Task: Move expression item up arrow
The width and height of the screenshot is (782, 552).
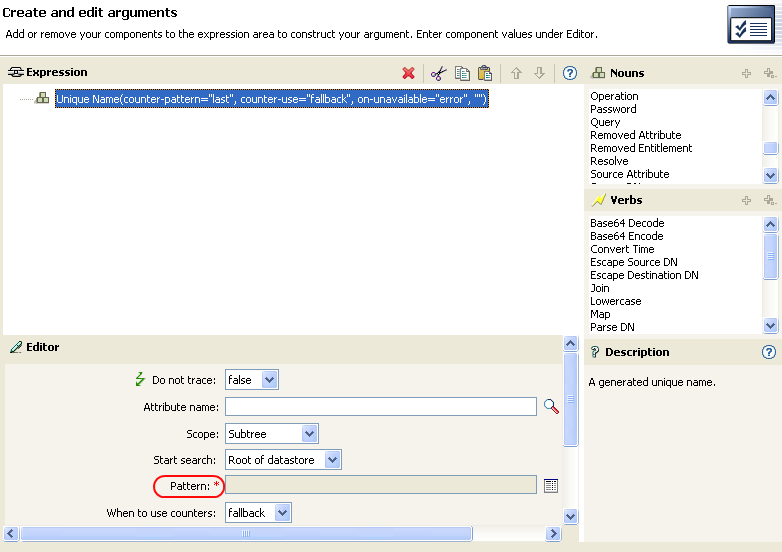Action: (516, 73)
